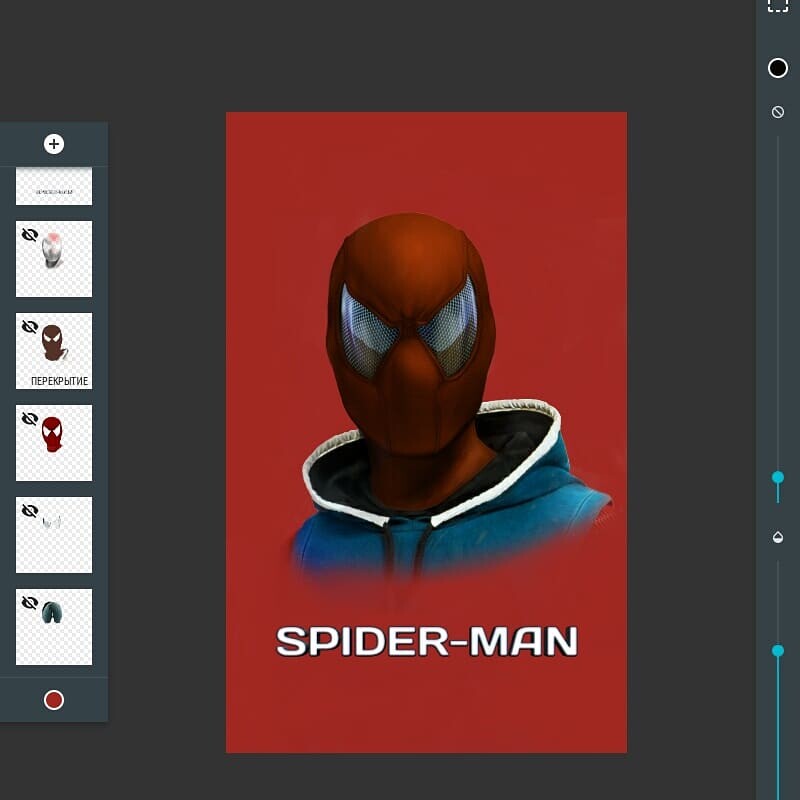Show the hidden grey mask layer
Screen dimensions: 800x800
pyautogui.click(x=30, y=235)
